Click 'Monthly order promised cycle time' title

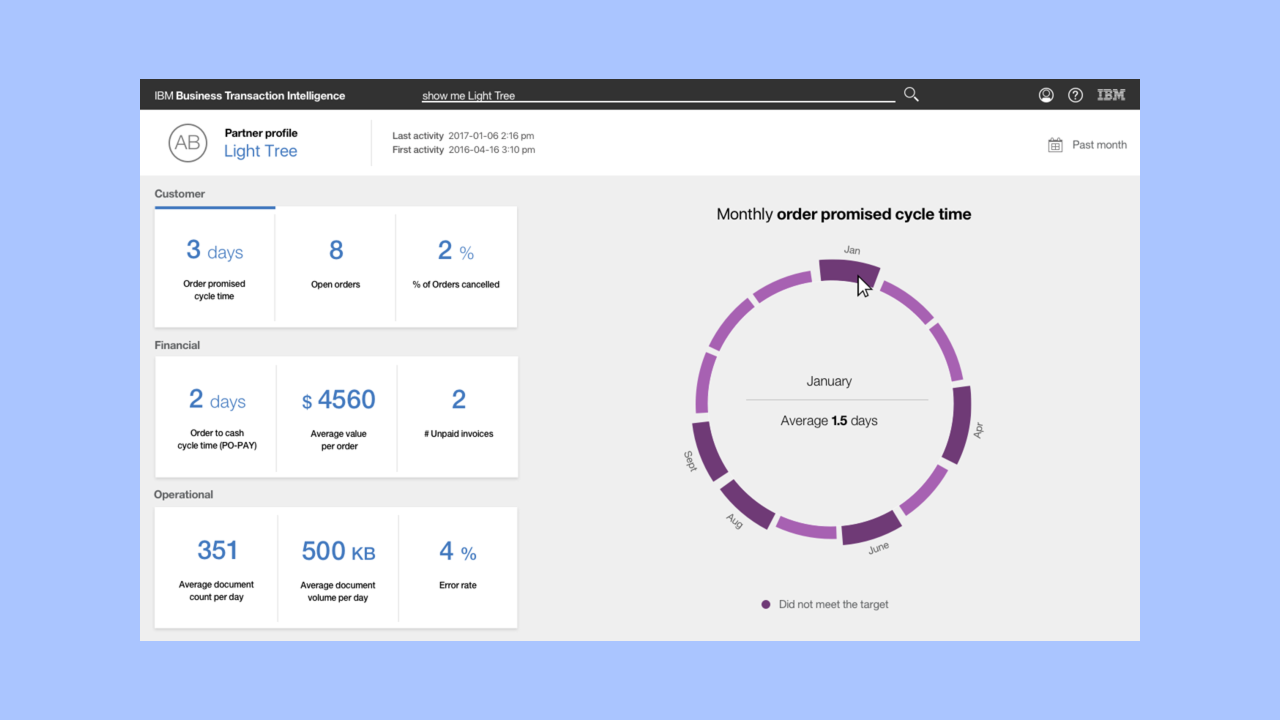(x=844, y=214)
